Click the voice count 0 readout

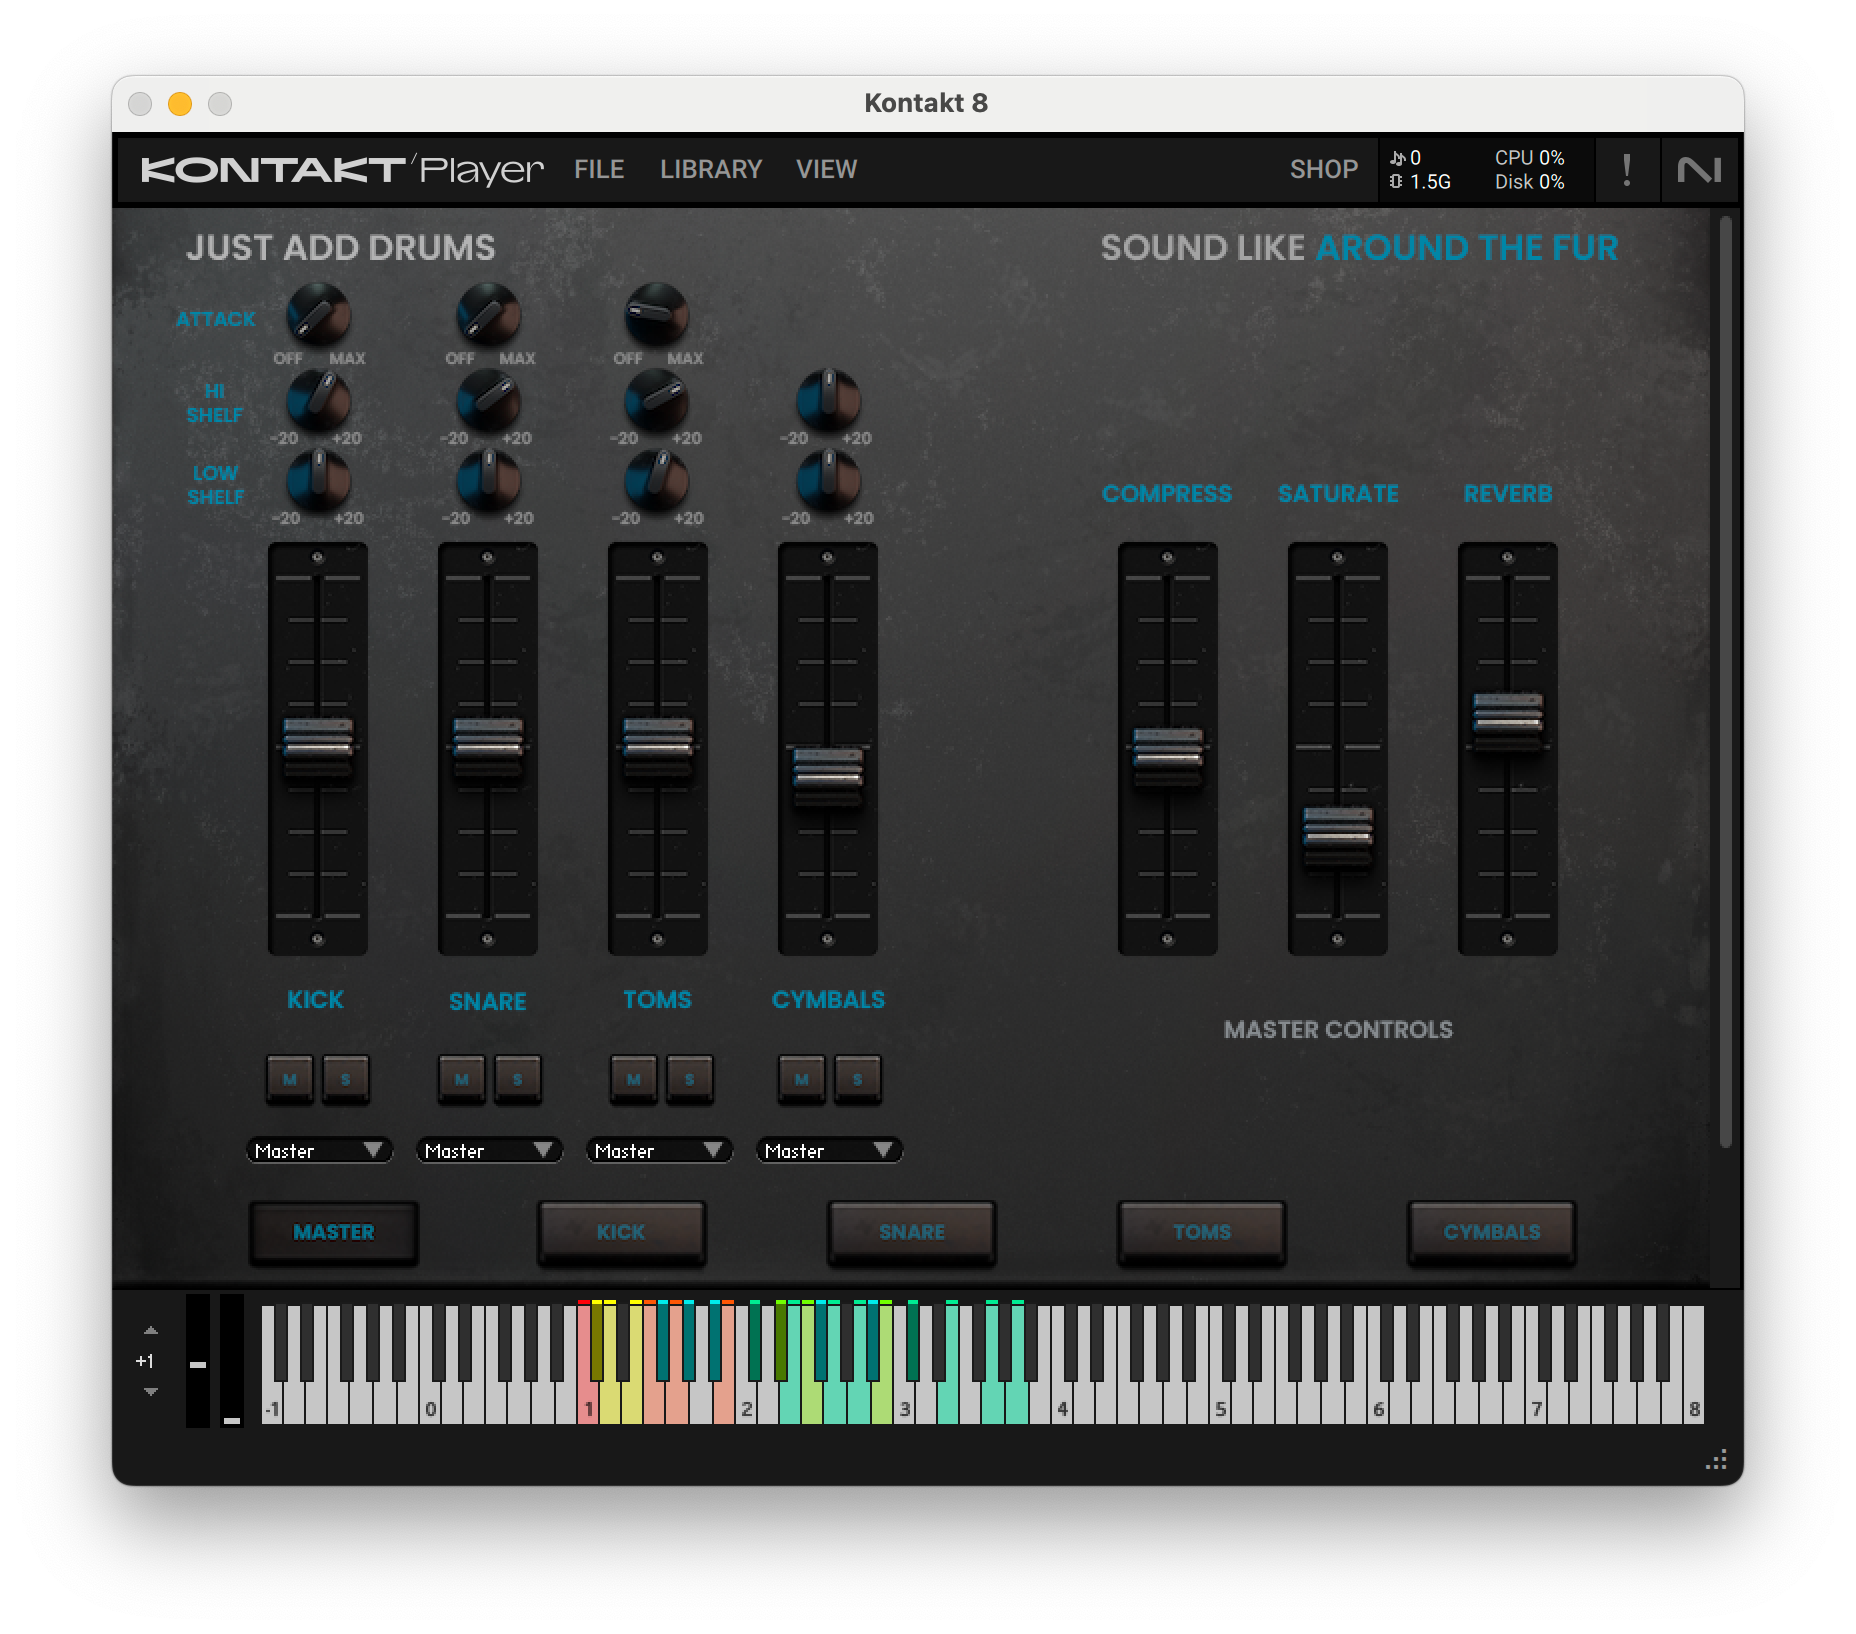[x=1406, y=158]
